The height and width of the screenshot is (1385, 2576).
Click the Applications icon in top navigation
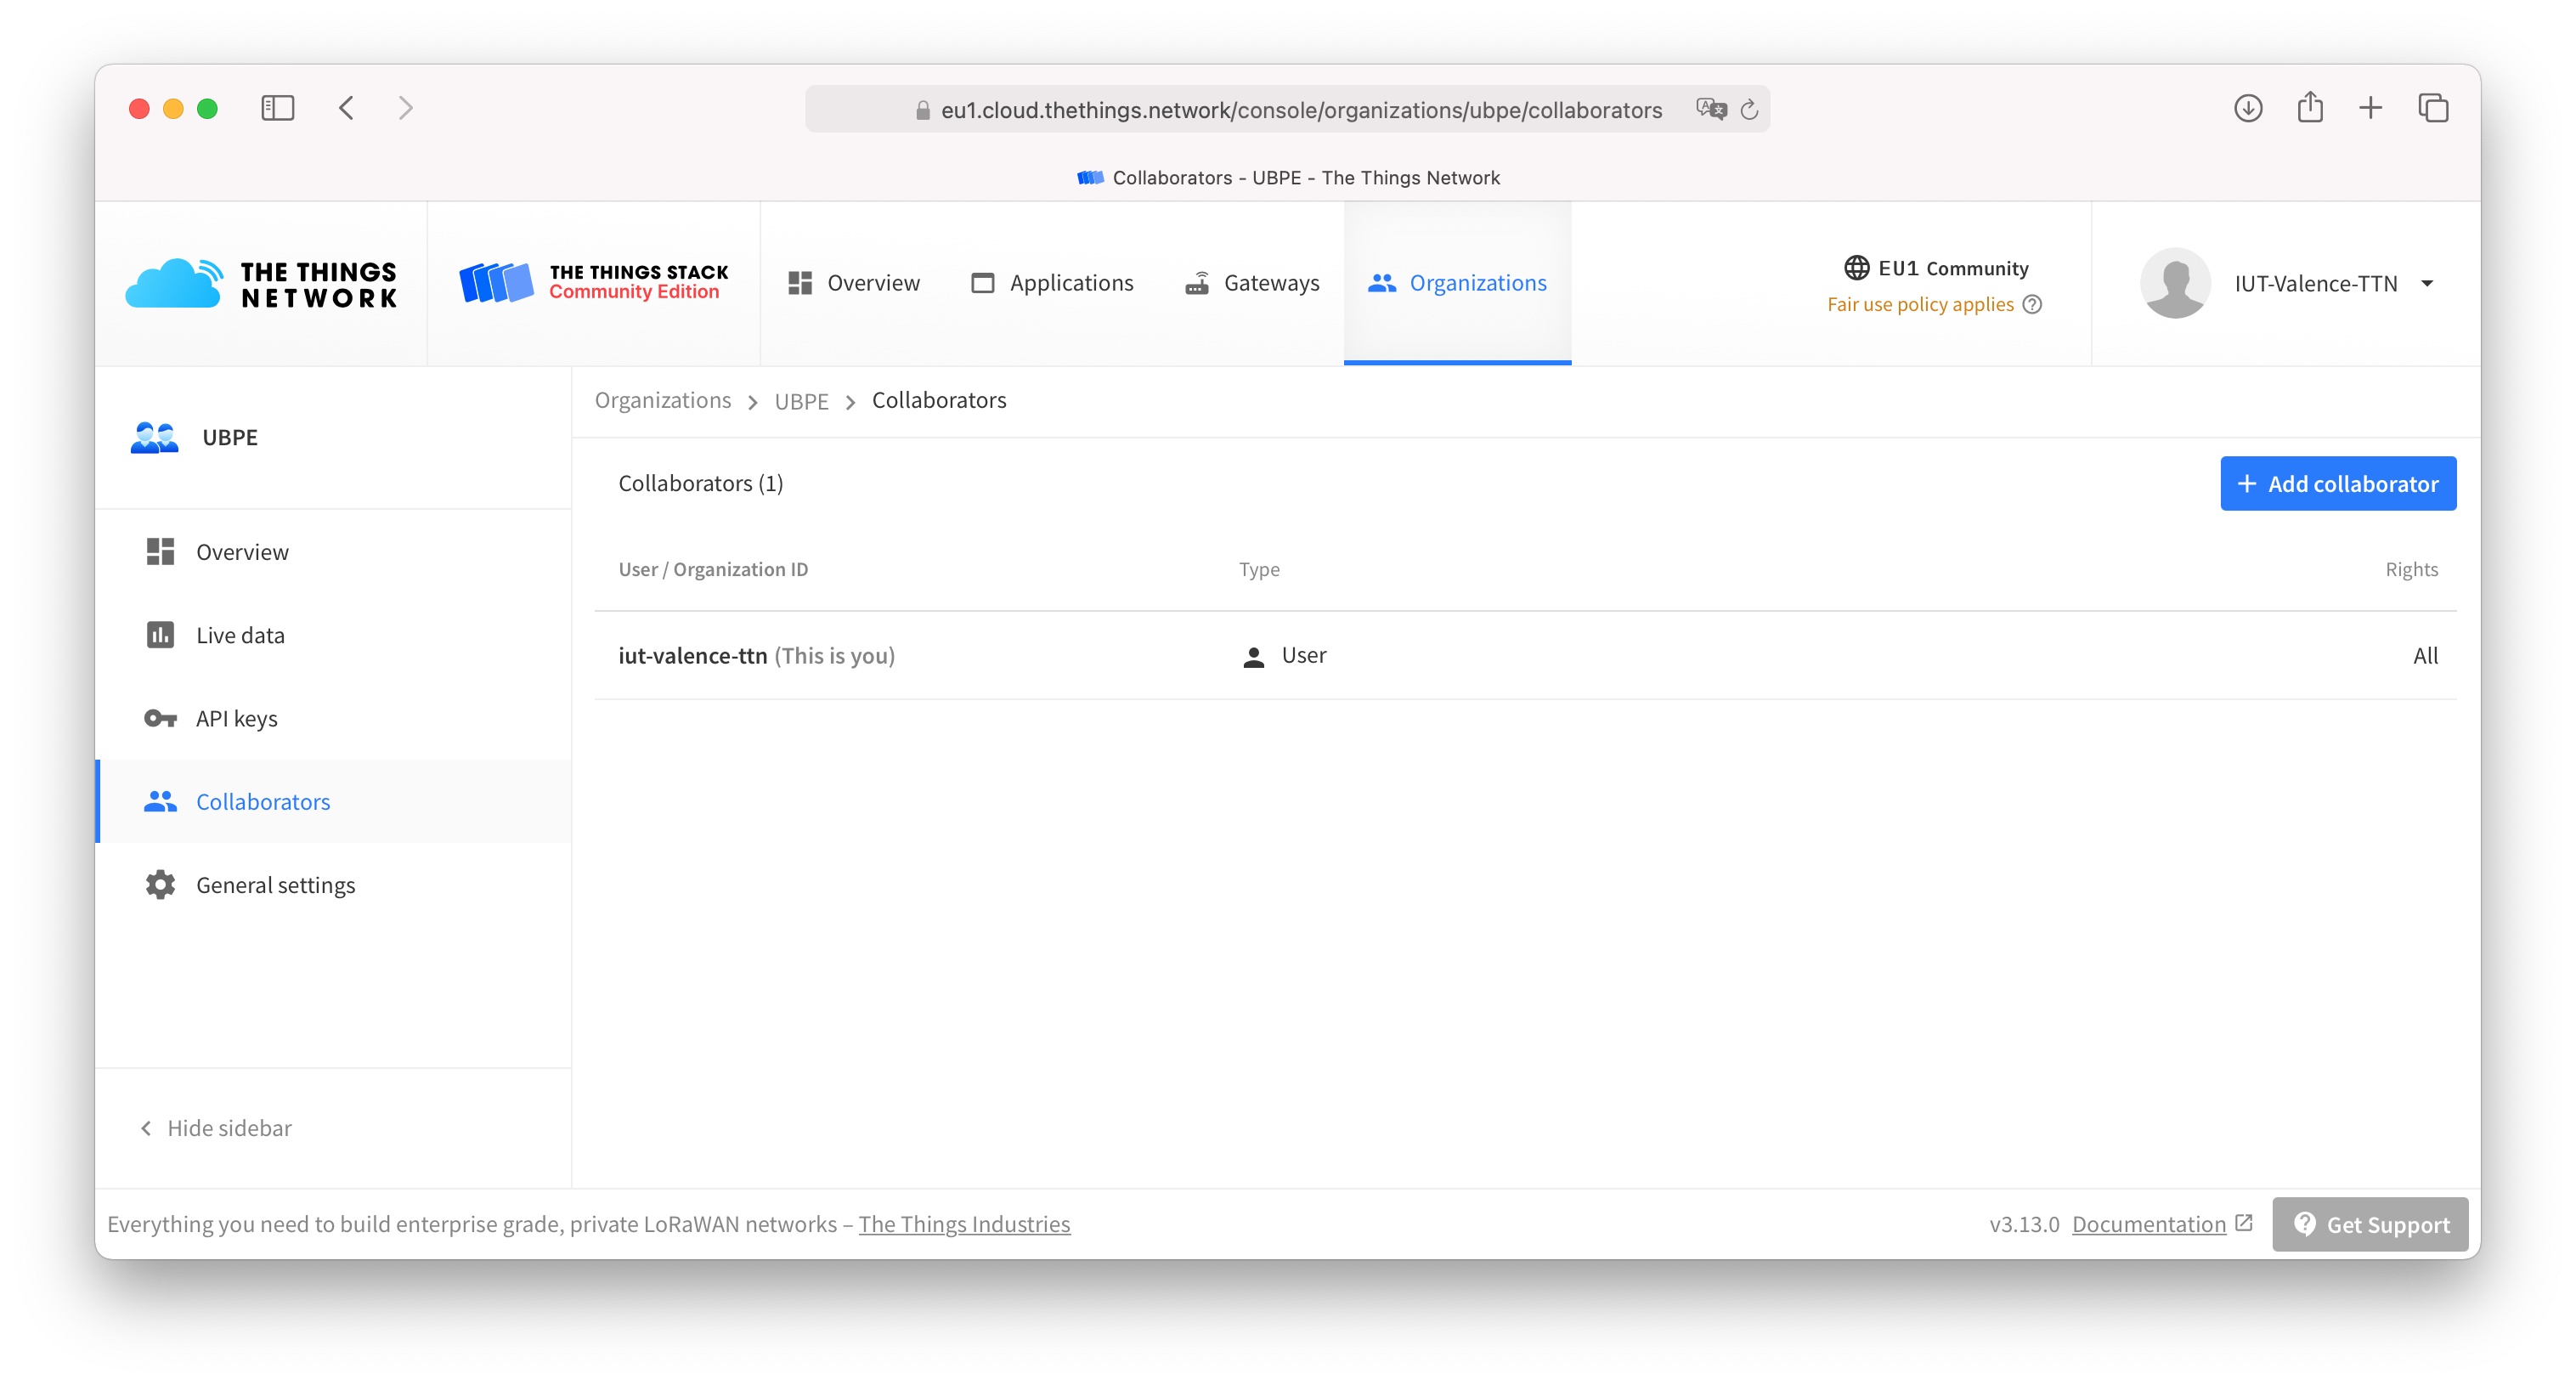[984, 281]
